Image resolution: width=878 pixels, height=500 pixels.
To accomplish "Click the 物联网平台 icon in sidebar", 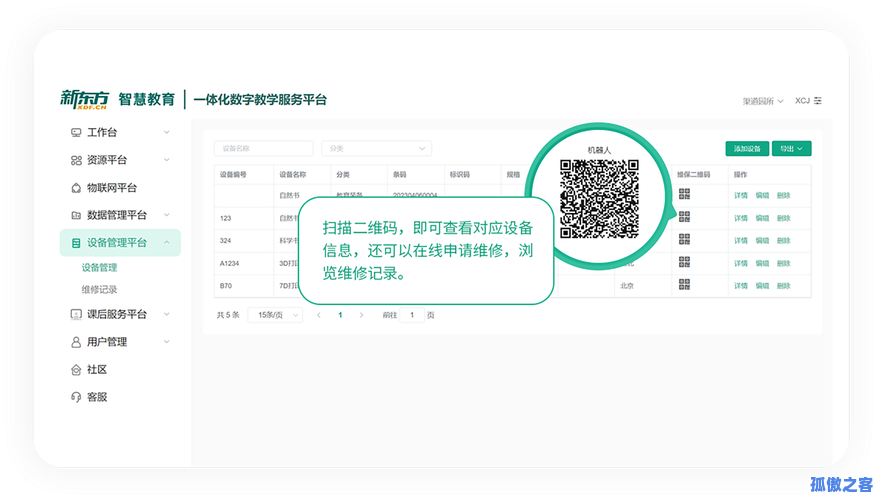I will click(x=76, y=188).
